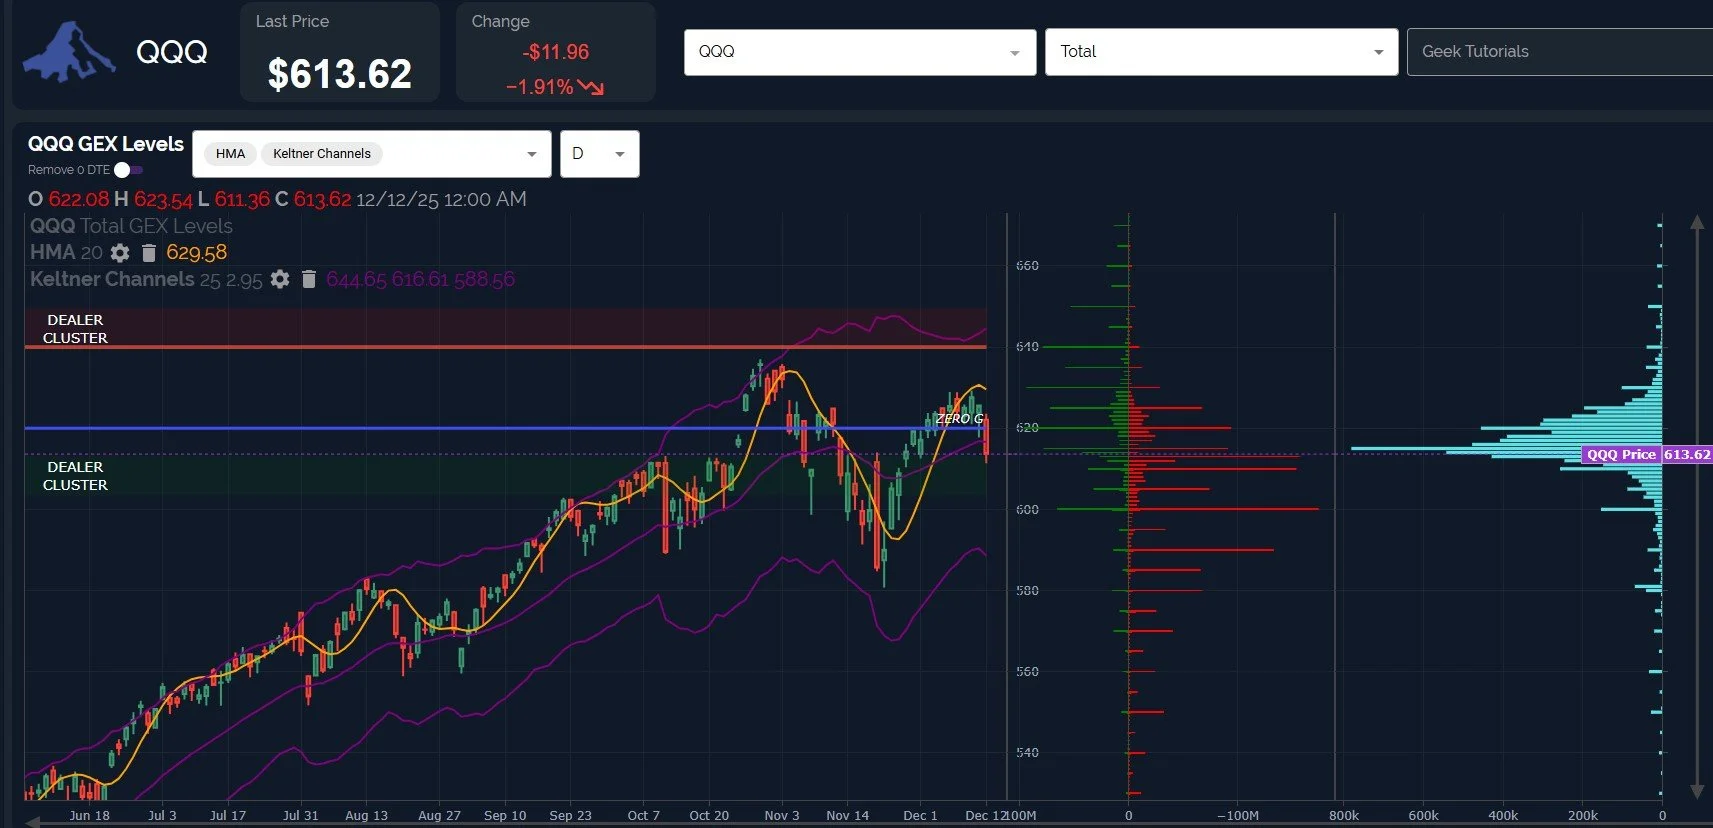Click the $613.62 last price value
This screenshot has width=1713, height=828.
click(340, 74)
